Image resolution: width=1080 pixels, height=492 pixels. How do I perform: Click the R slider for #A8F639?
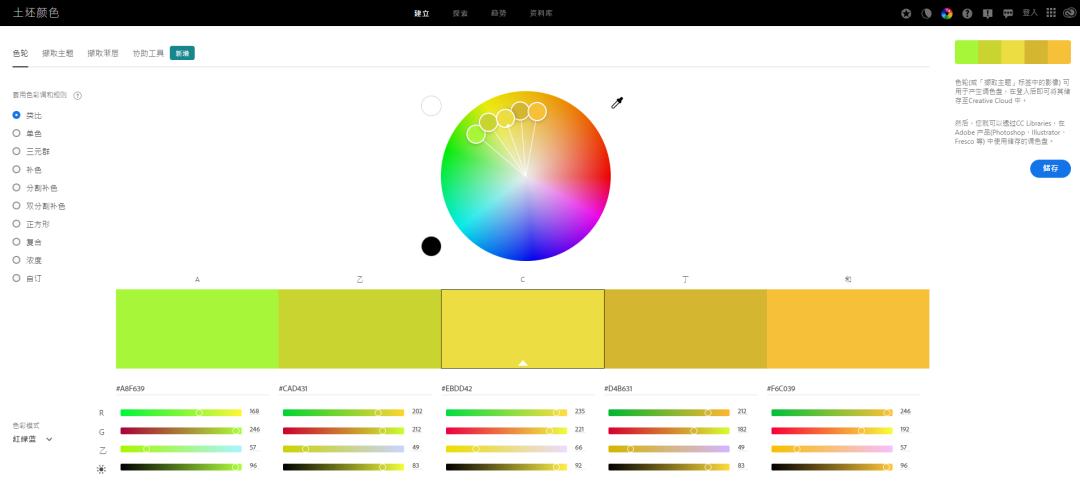pos(181,412)
